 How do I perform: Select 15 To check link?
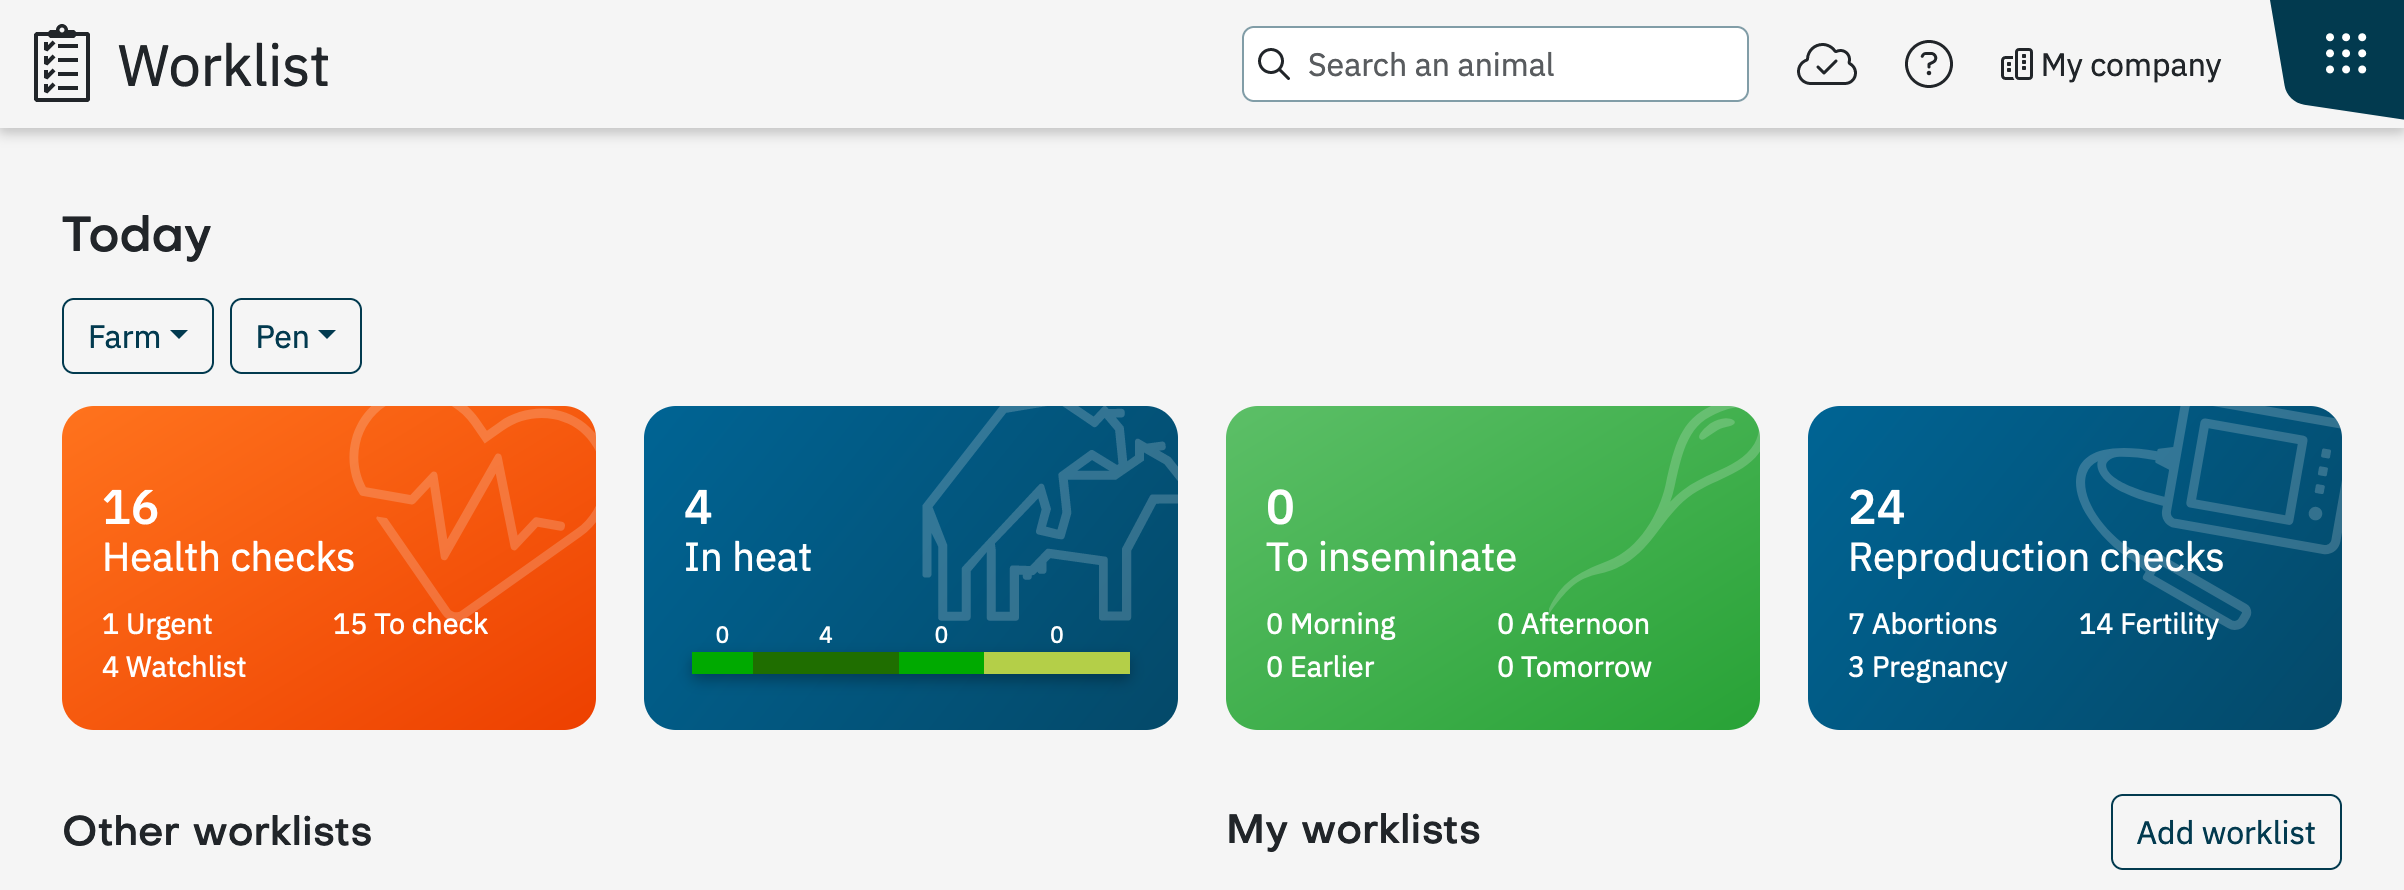click(x=410, y=624)
